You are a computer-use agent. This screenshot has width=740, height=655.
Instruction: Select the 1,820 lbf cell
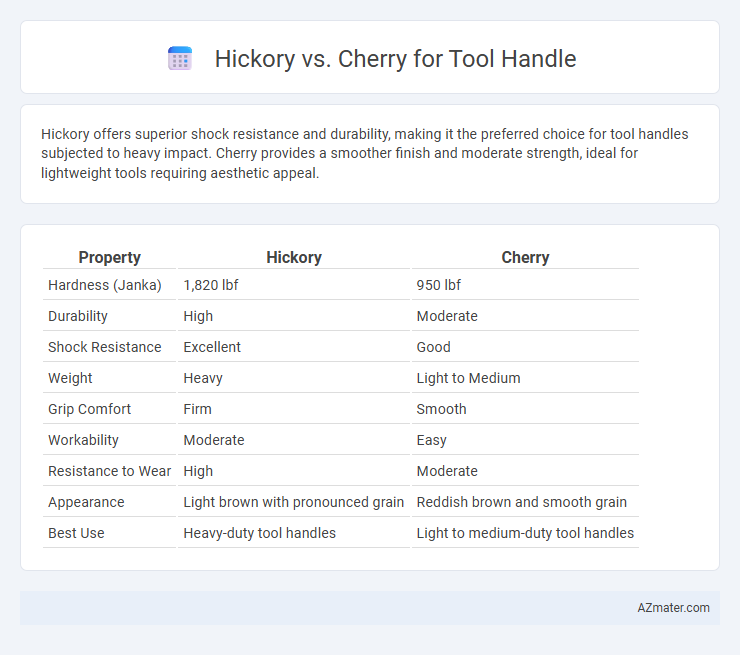click(x=294, y=285)
